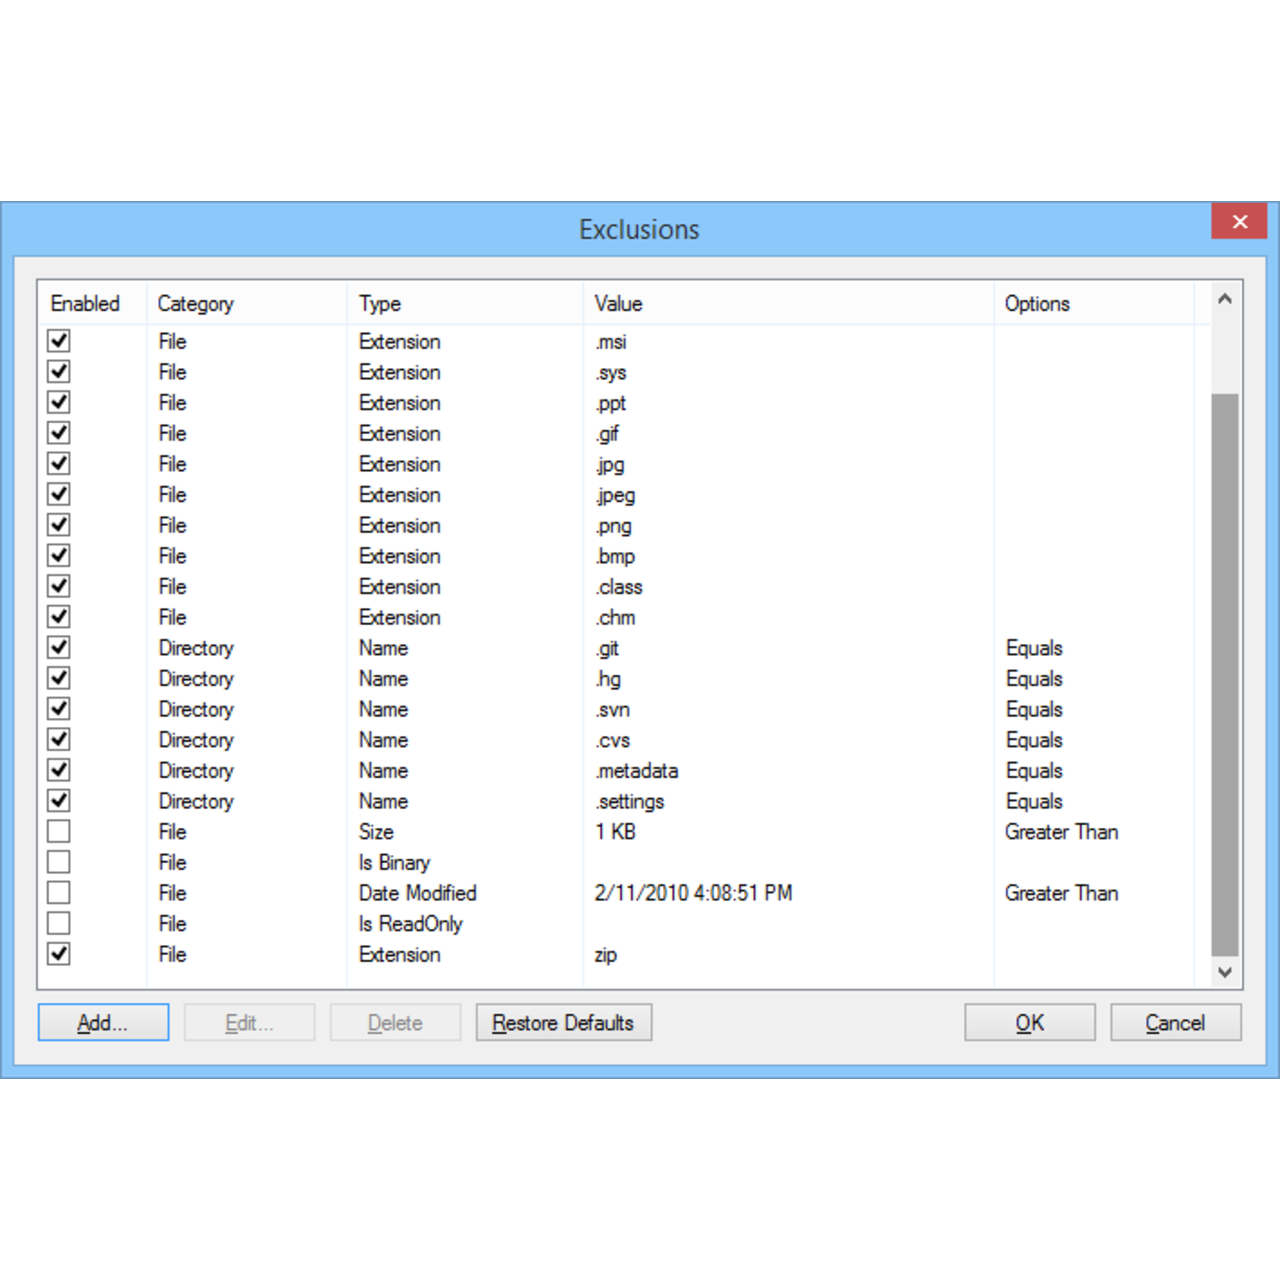Disable the .git directory exclusion
Image resolution: width=1280 pixels, height=1280 pixels.
click(x=58, y=647)
